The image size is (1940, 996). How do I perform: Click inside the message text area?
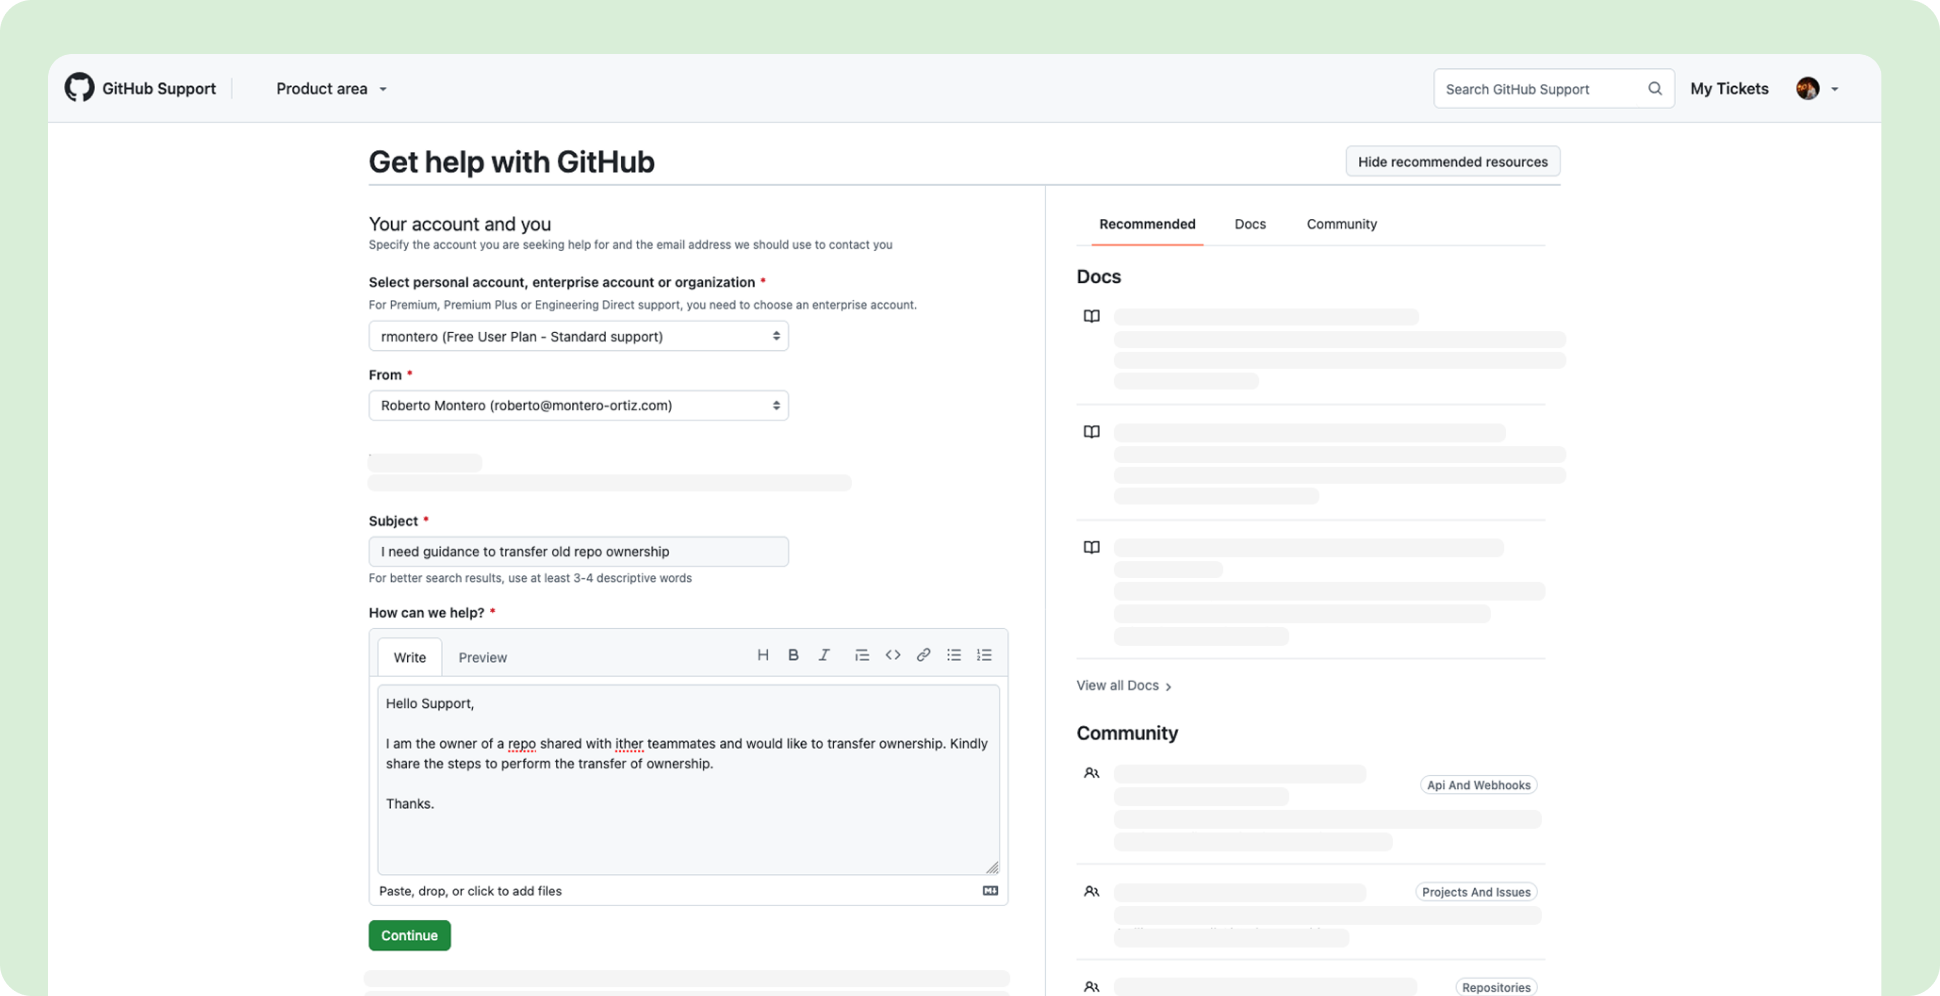(688, 780)
